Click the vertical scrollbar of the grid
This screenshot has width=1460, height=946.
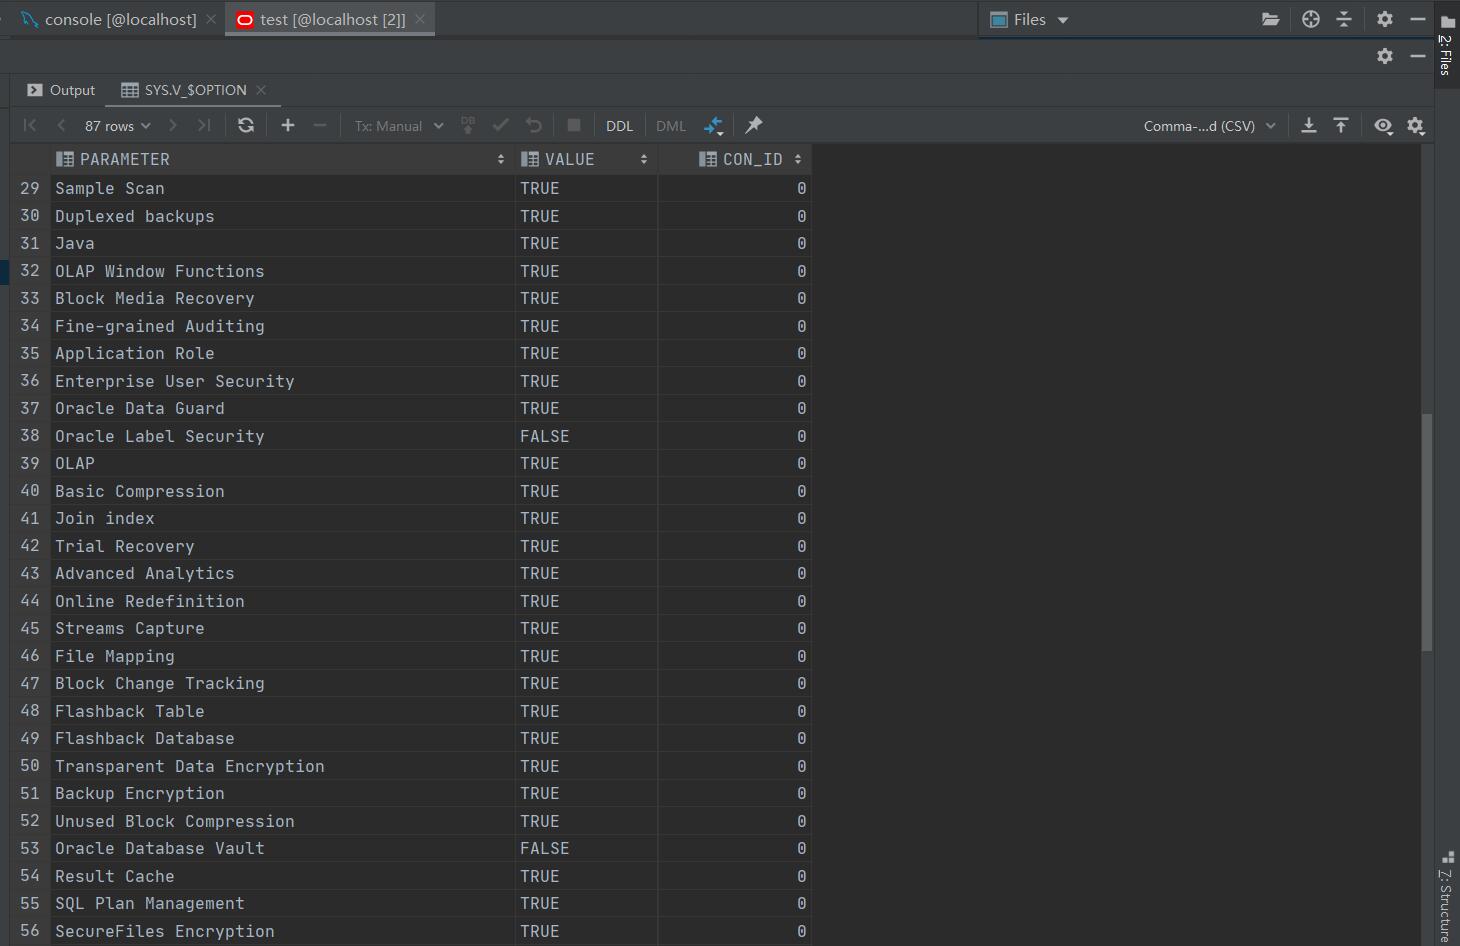pos(1427,532)
